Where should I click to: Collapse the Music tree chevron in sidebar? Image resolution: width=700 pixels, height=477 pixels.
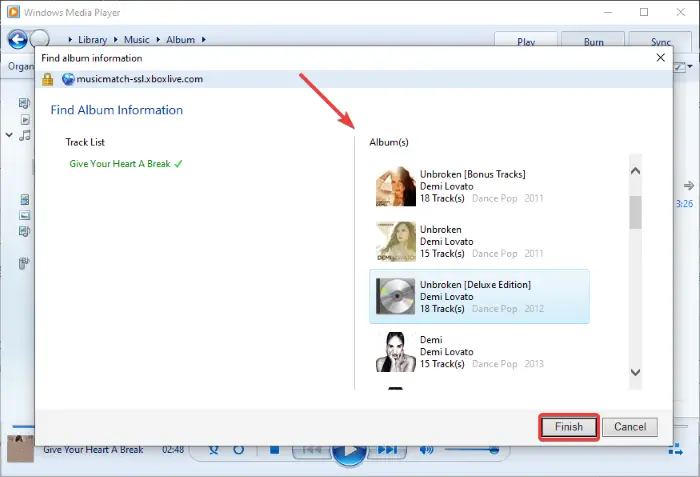(9, 134)
